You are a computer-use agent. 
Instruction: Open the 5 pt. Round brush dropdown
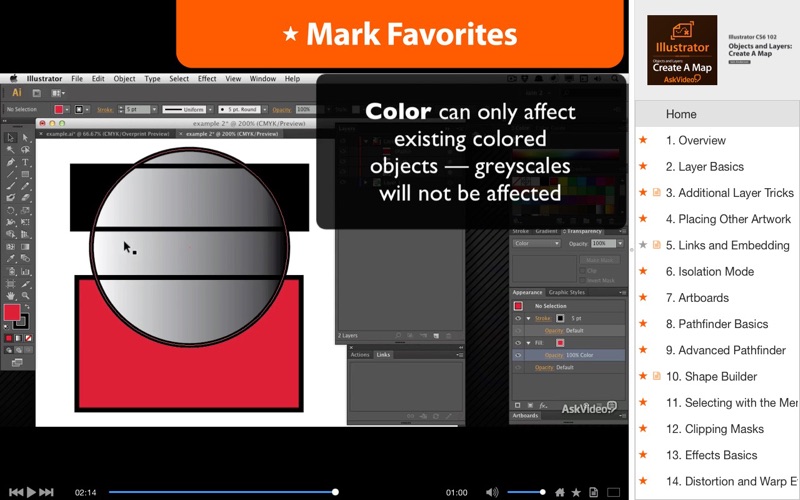pyautogui.click(x=265, y=109)
